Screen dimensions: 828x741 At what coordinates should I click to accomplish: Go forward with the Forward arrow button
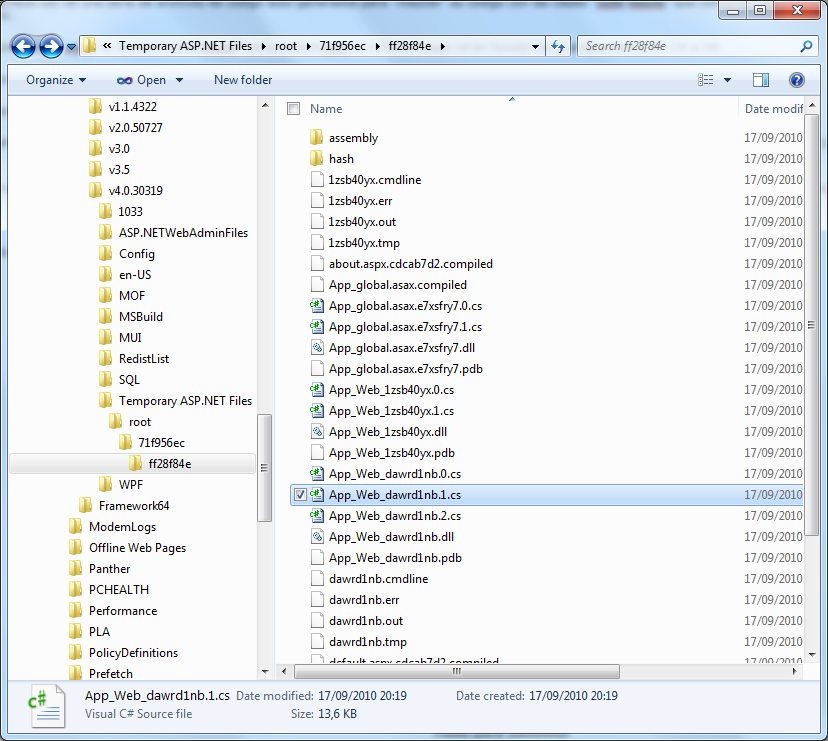(x=51, y=46)
